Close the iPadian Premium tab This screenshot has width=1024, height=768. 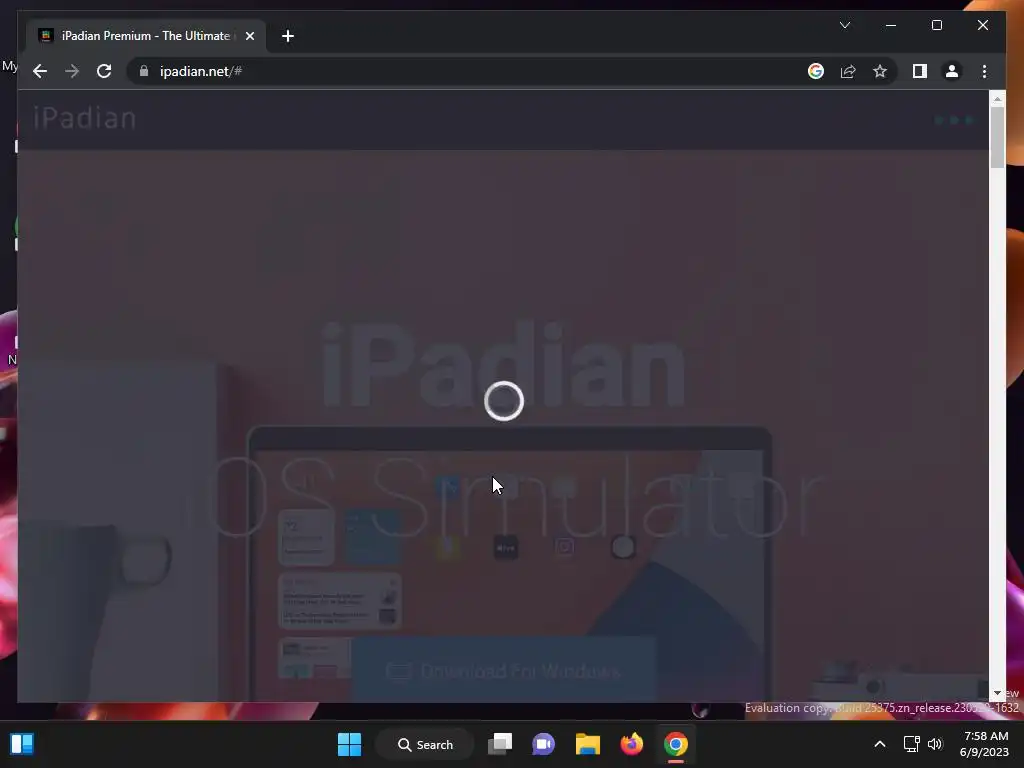(249, 36)
